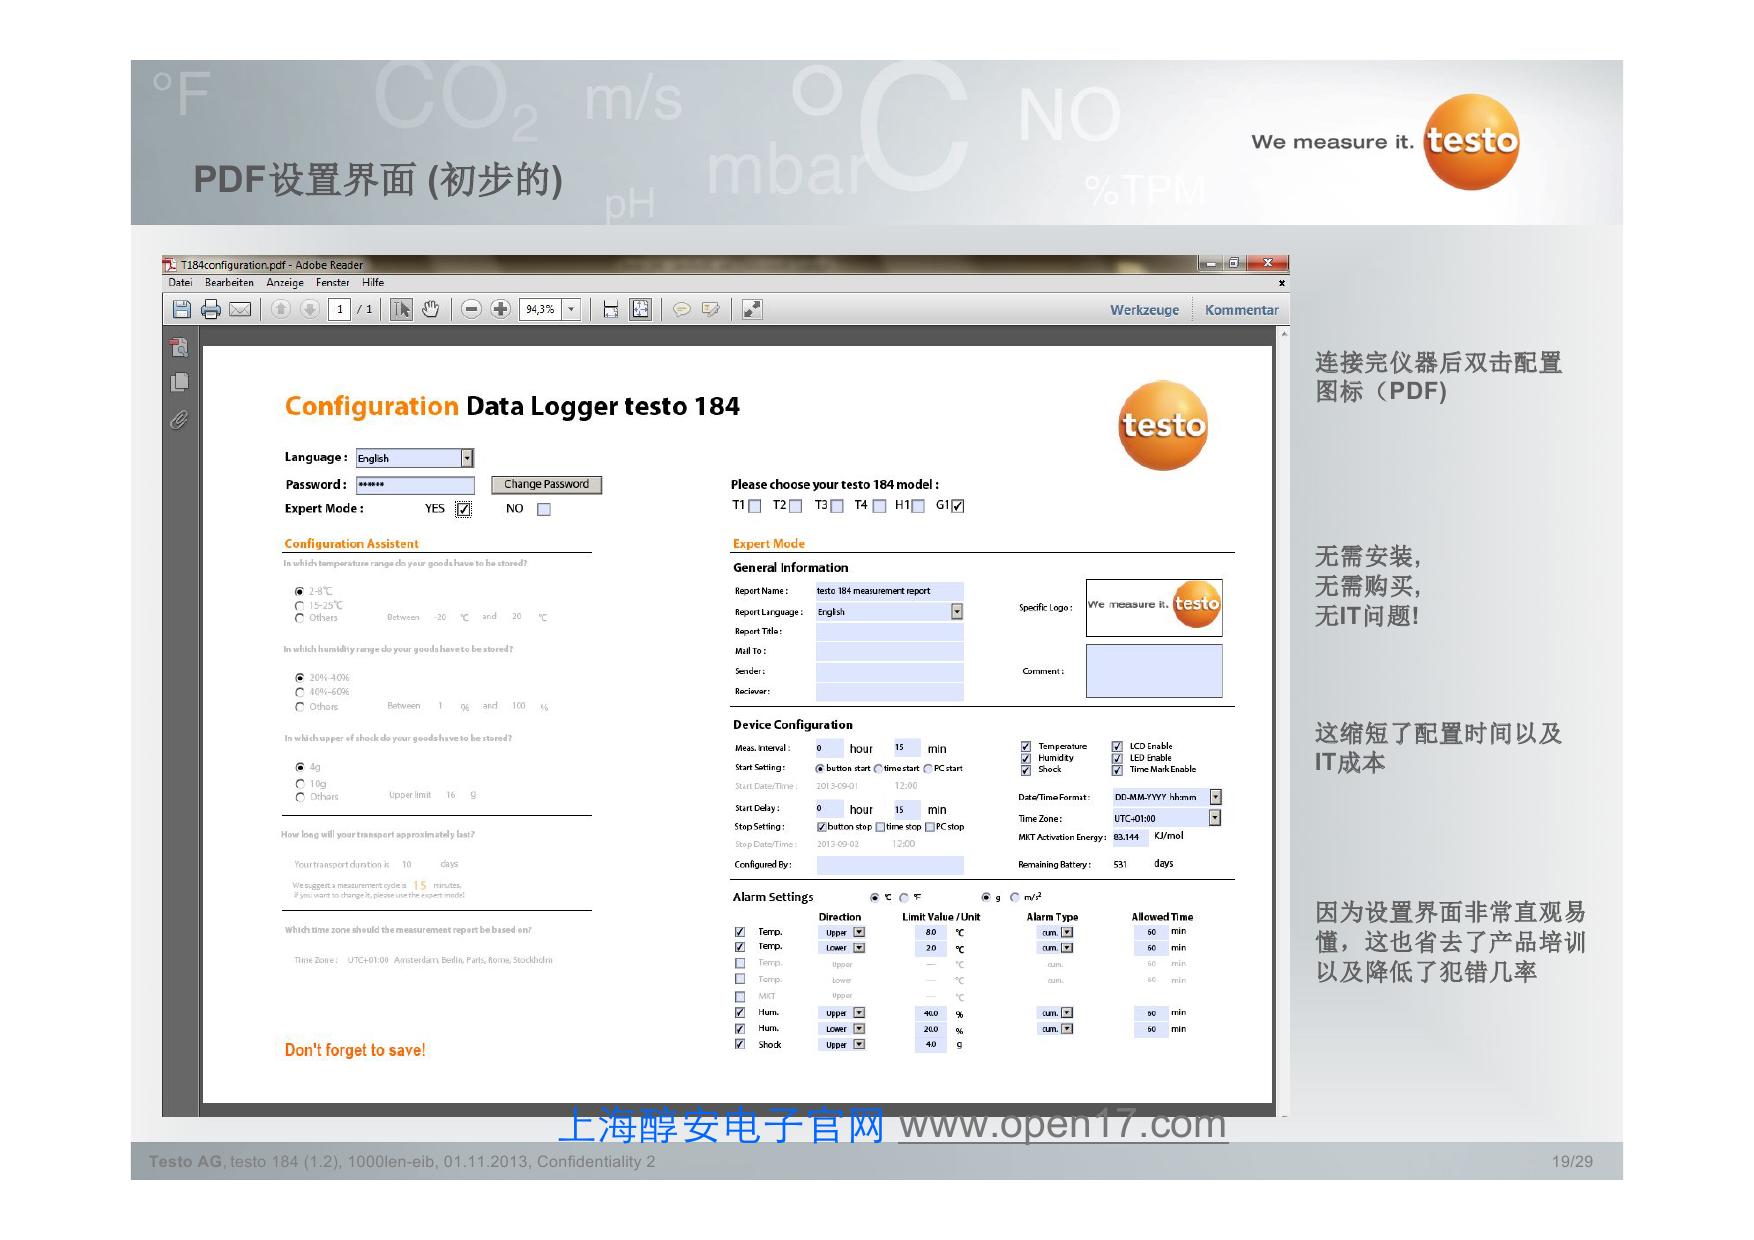This screenshot has width=1754, height=1240.
Task: Open Report Language dropdown
Action: point(956,612)
